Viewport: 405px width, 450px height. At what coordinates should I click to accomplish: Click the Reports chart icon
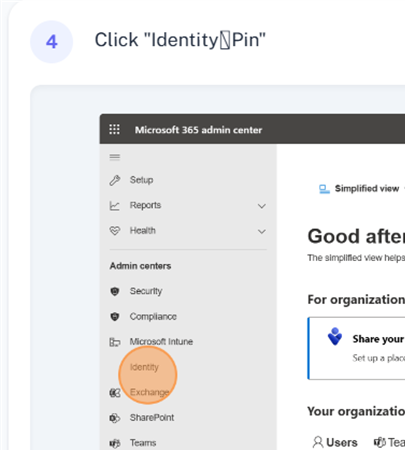pos(115,206)
